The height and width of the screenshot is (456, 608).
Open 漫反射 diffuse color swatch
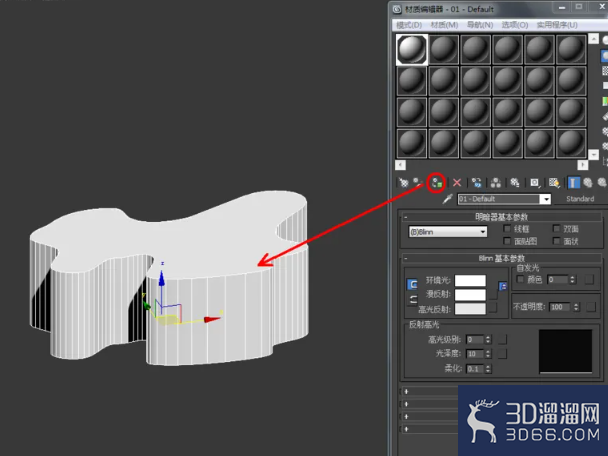[470, 295]
